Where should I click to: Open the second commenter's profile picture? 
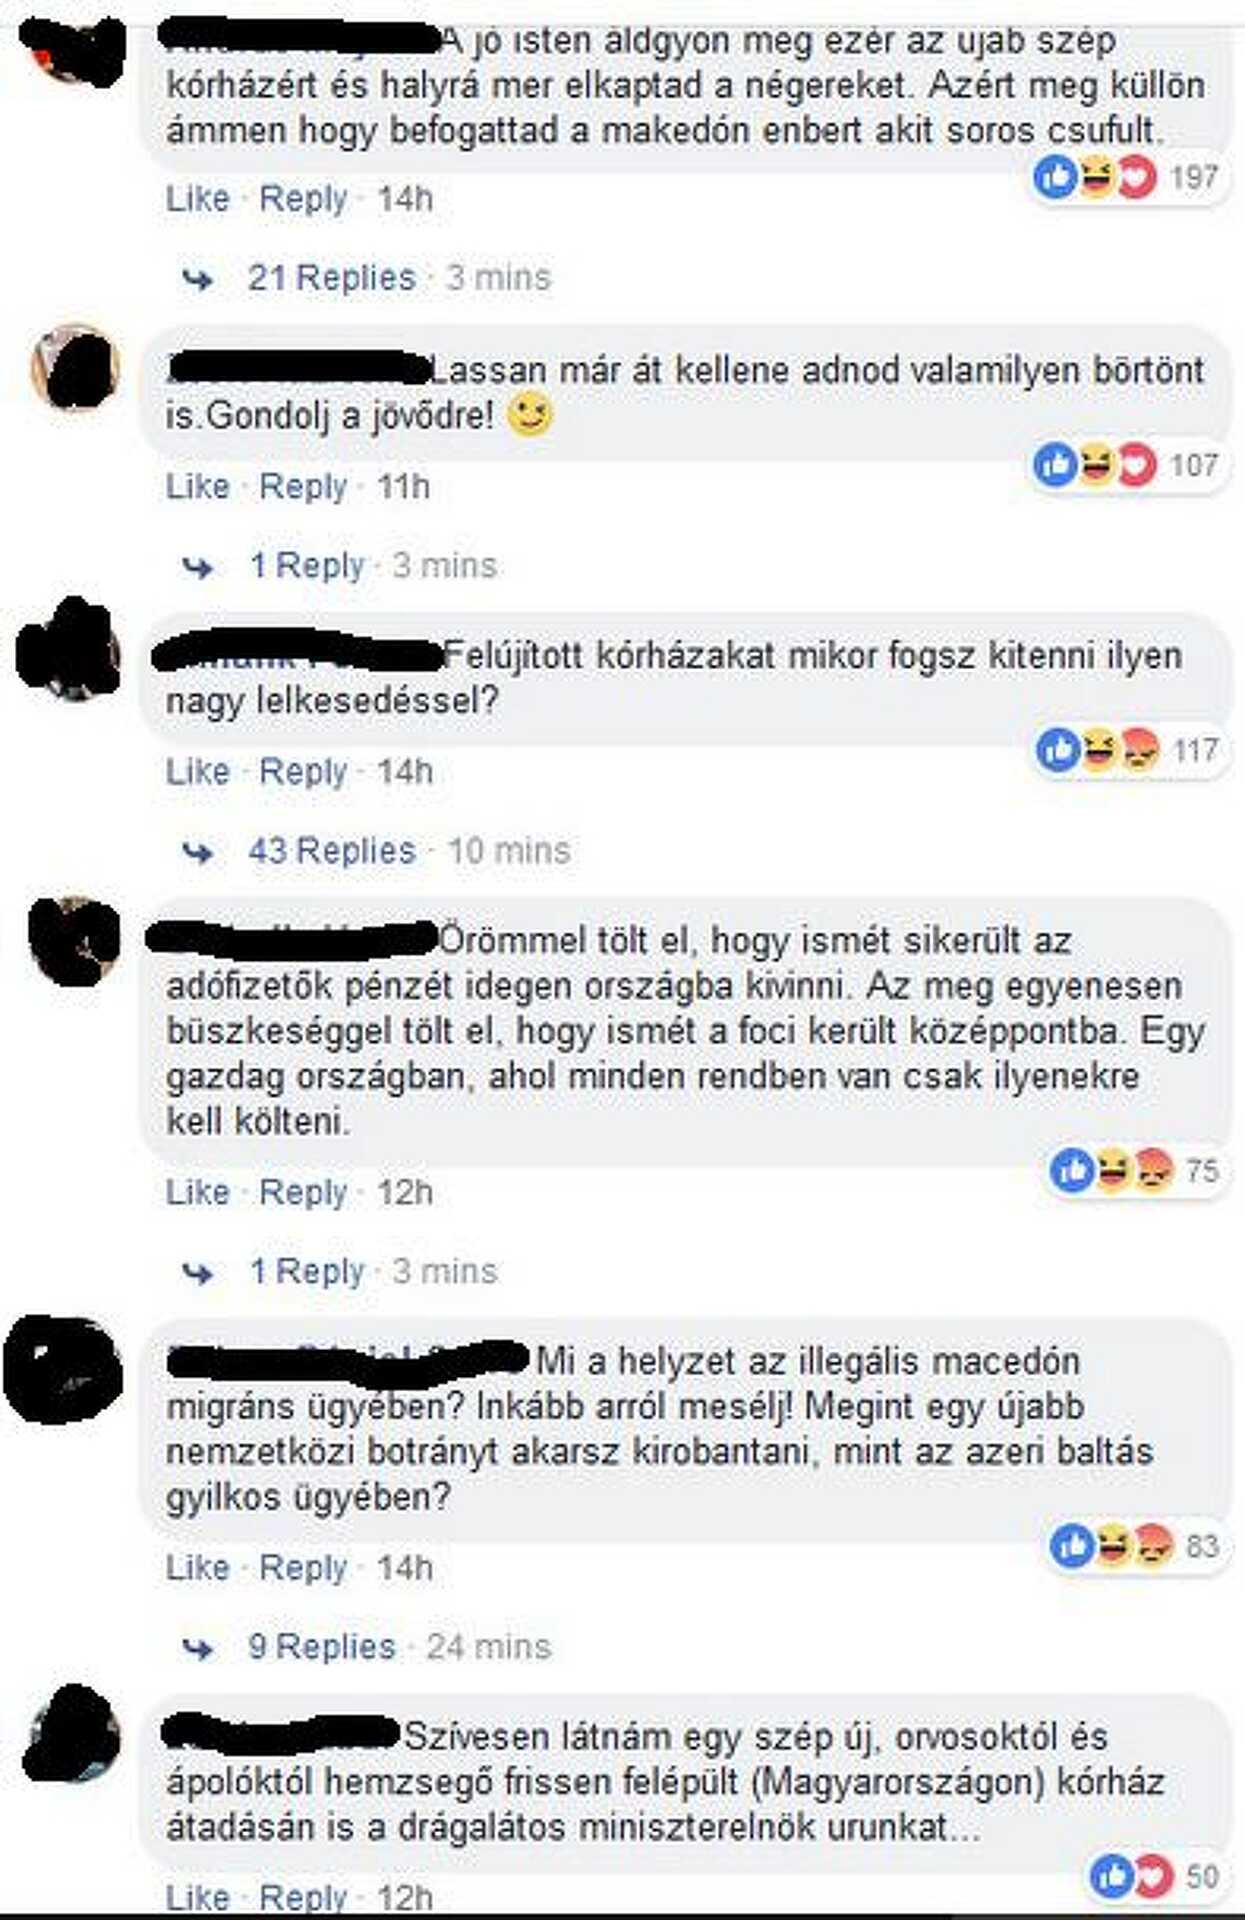pyautogui.click(x=76, y=367)
